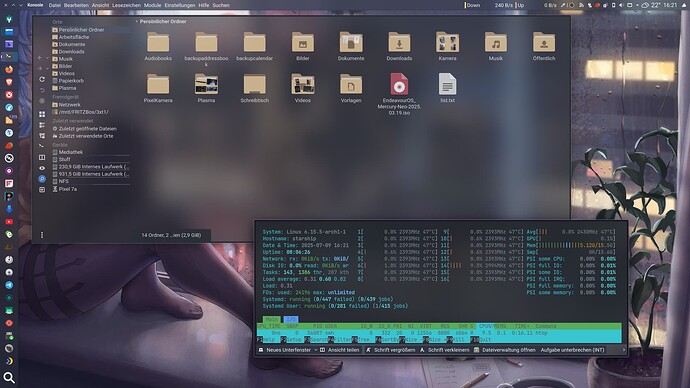The height and width of the screenshot is (388, 690).
Task: Open the Vorlagen folder
Action: click(x=351, y=88)
